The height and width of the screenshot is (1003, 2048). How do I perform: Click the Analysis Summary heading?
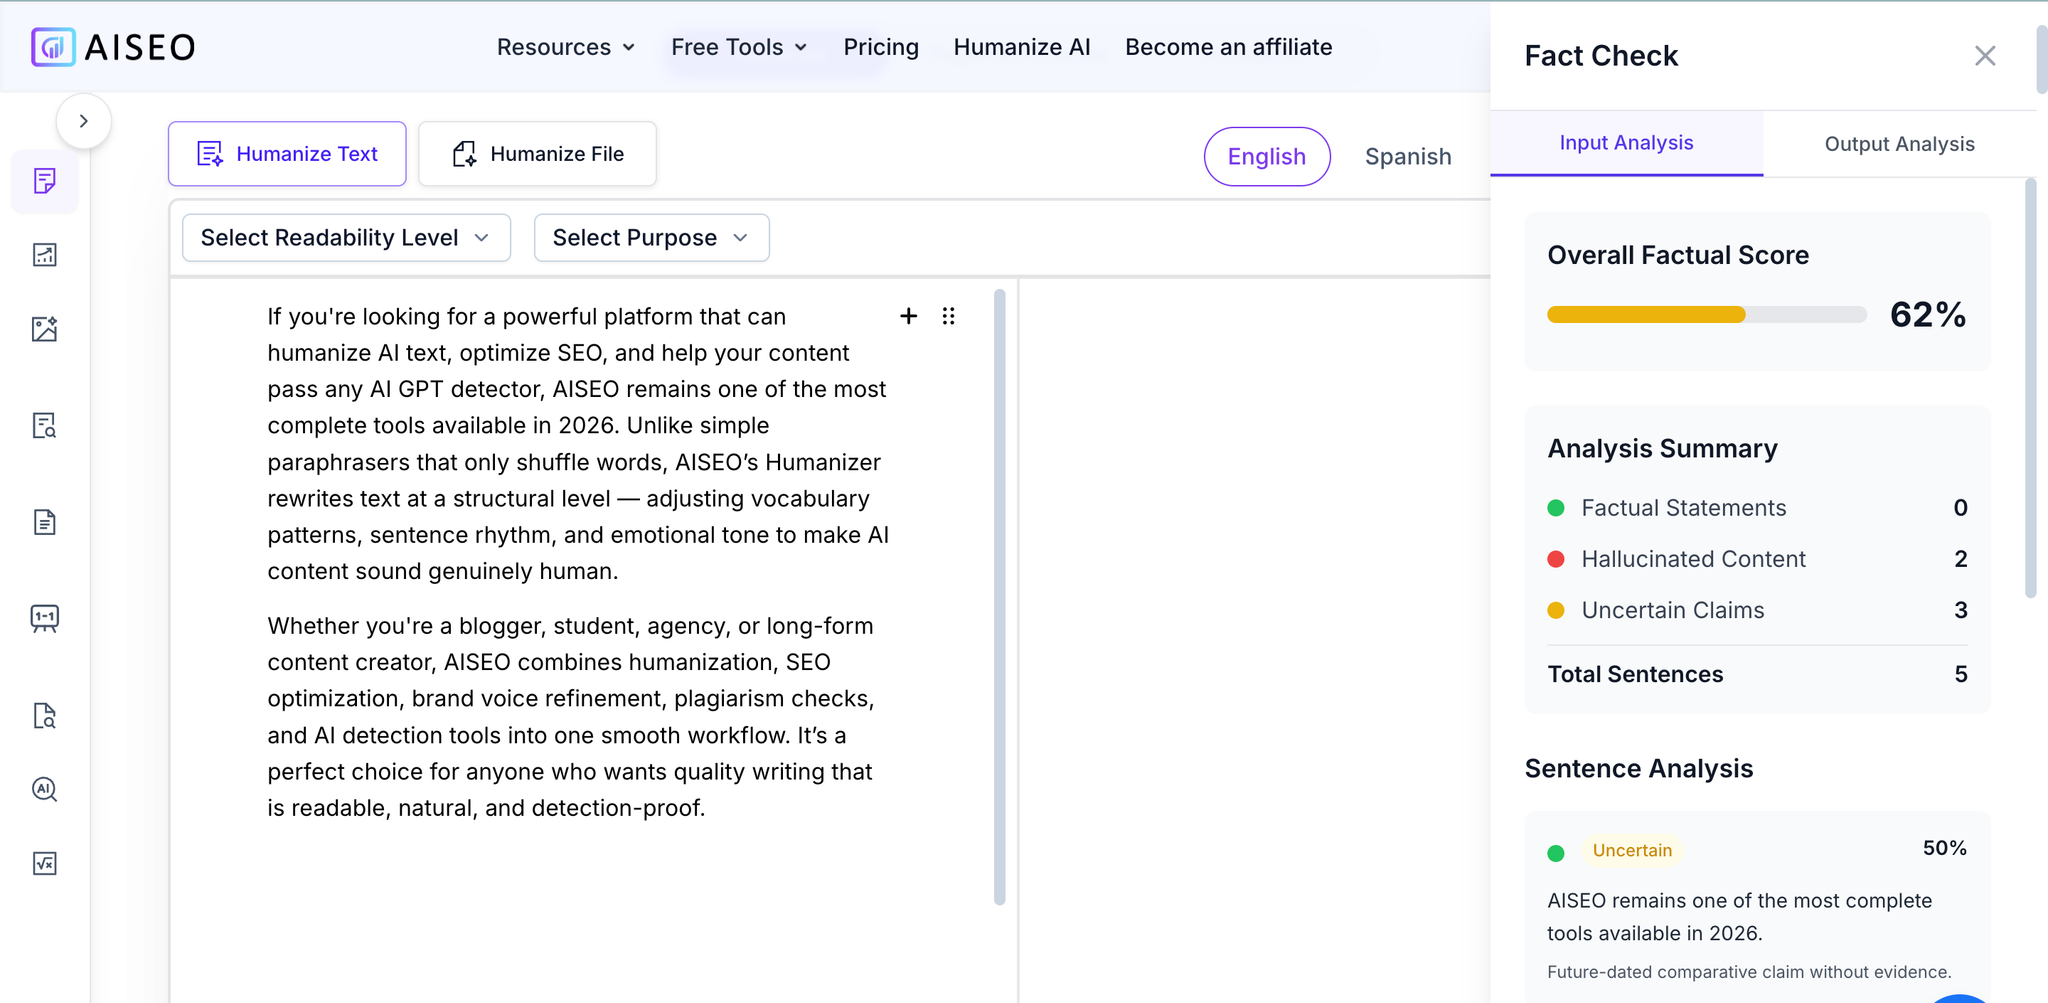click(x=1662, y=448)
